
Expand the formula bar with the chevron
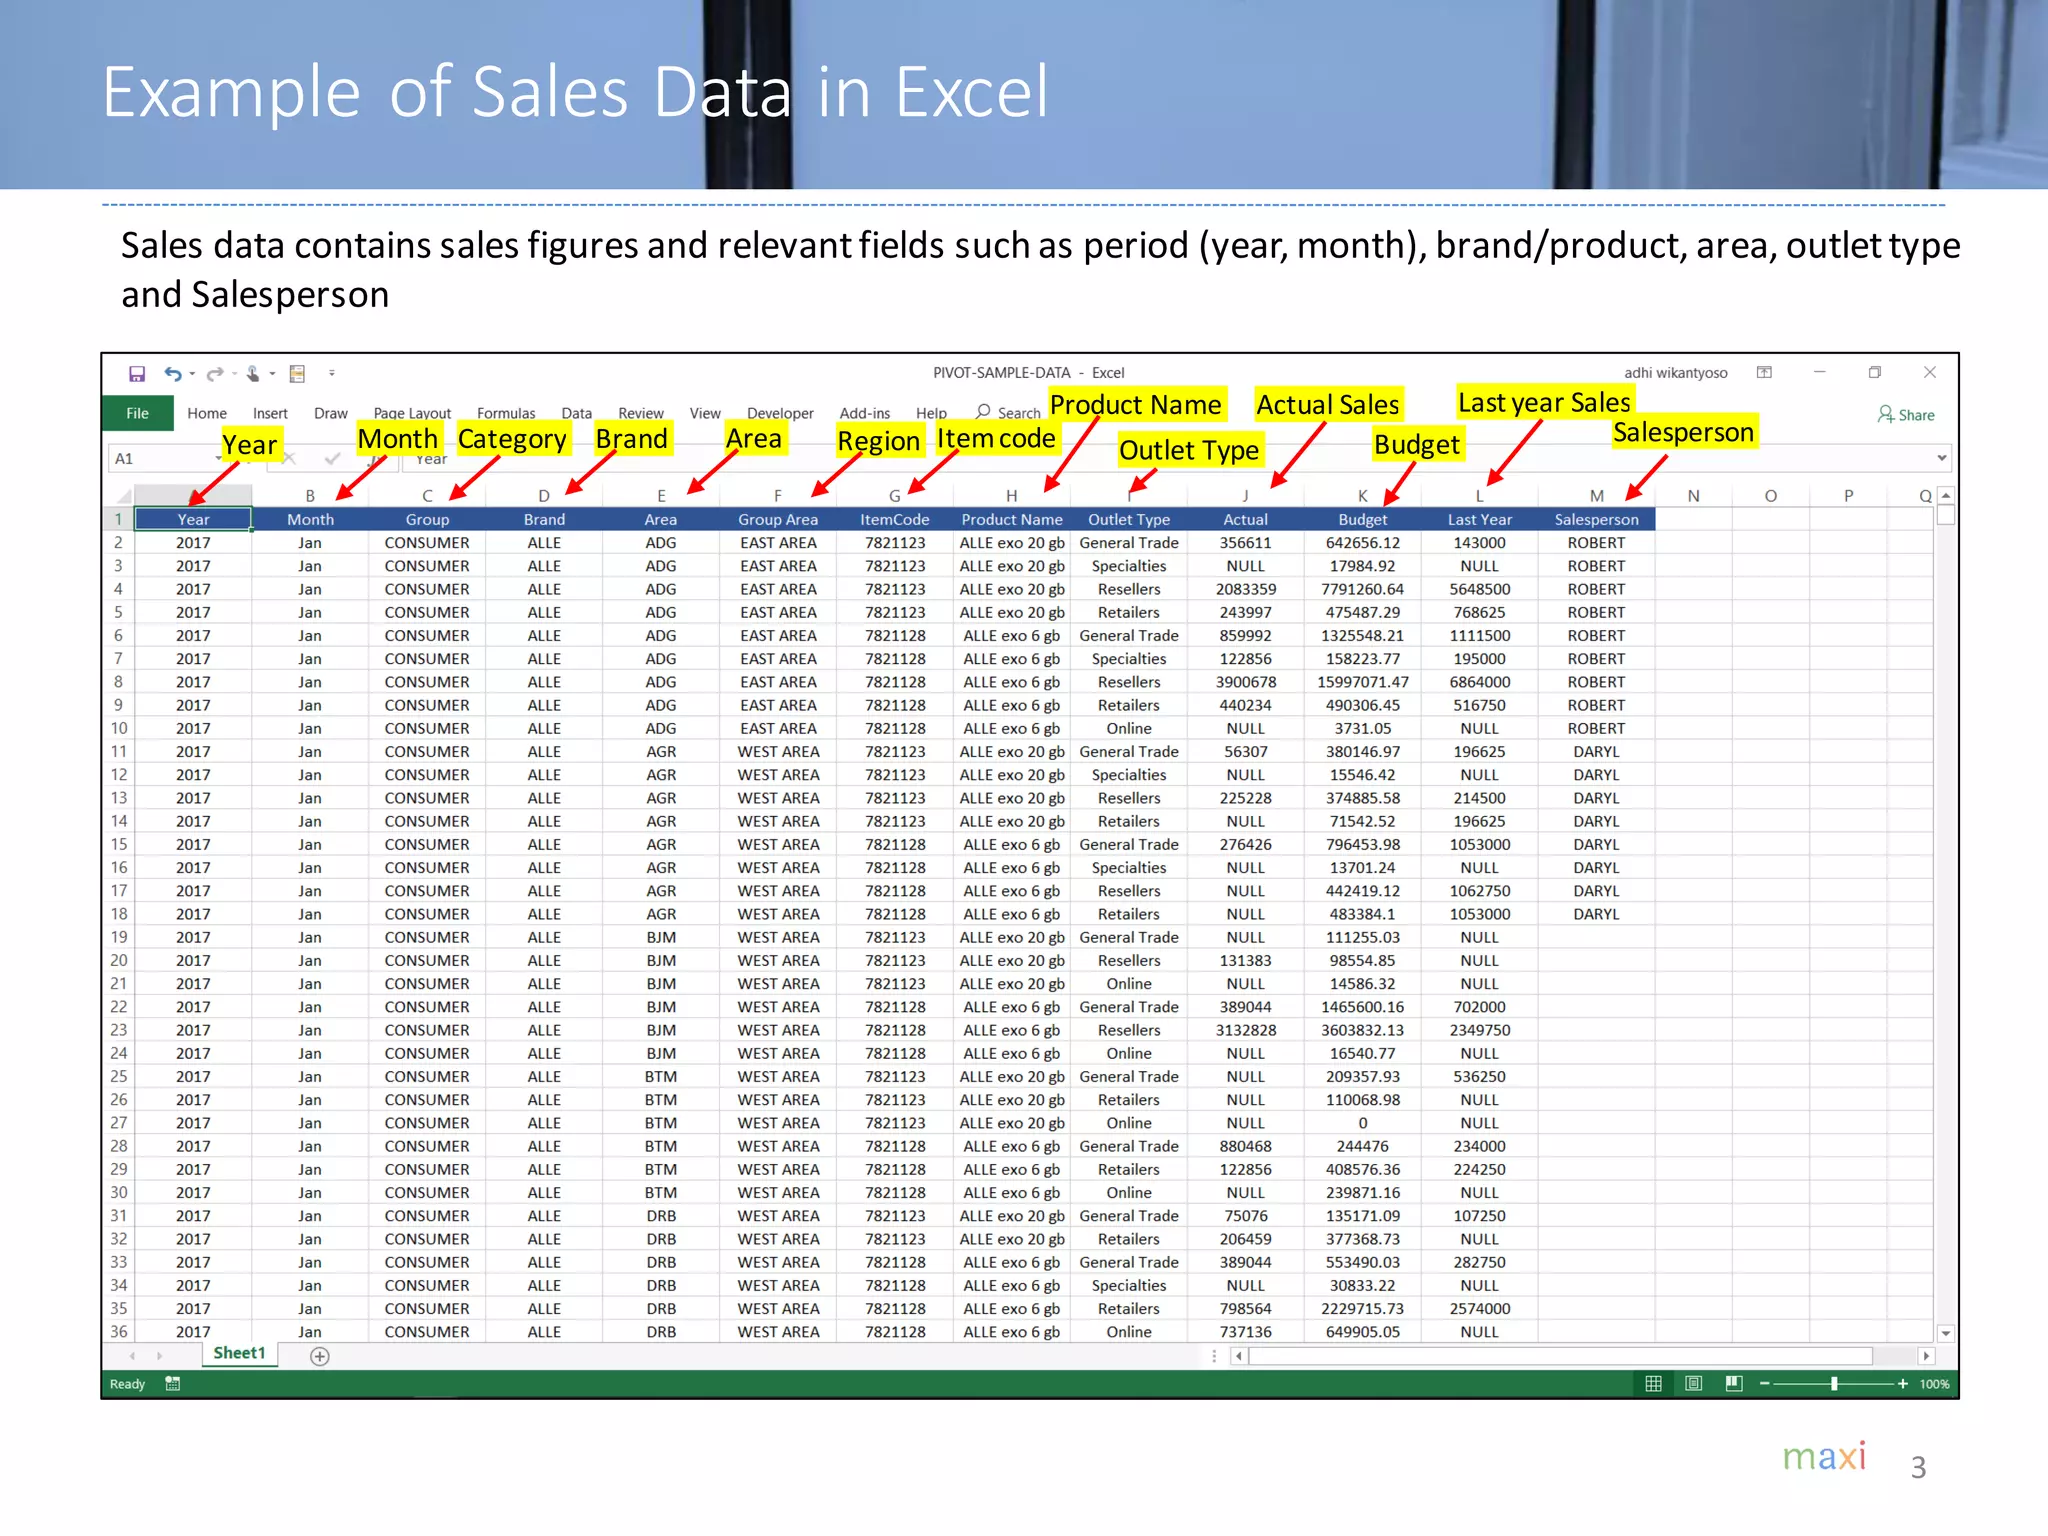click(x=1942, y=458)
